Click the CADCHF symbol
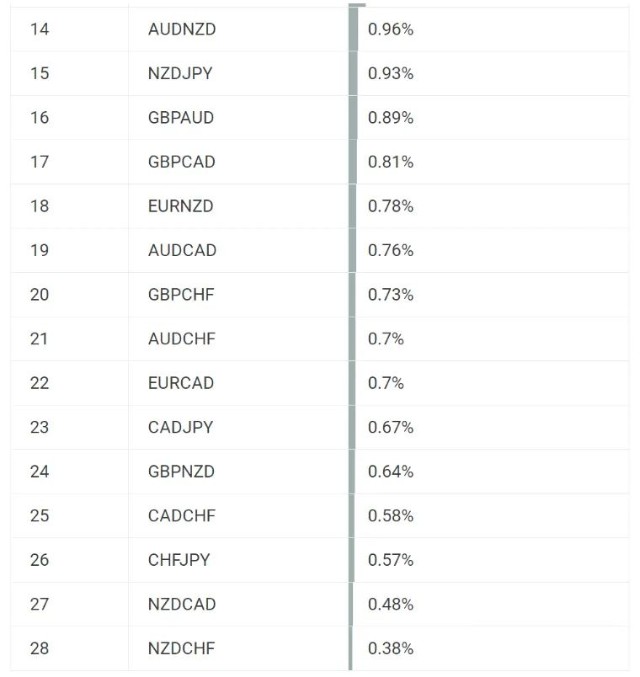This screenshot has height=677, width=640. (181, 515)
